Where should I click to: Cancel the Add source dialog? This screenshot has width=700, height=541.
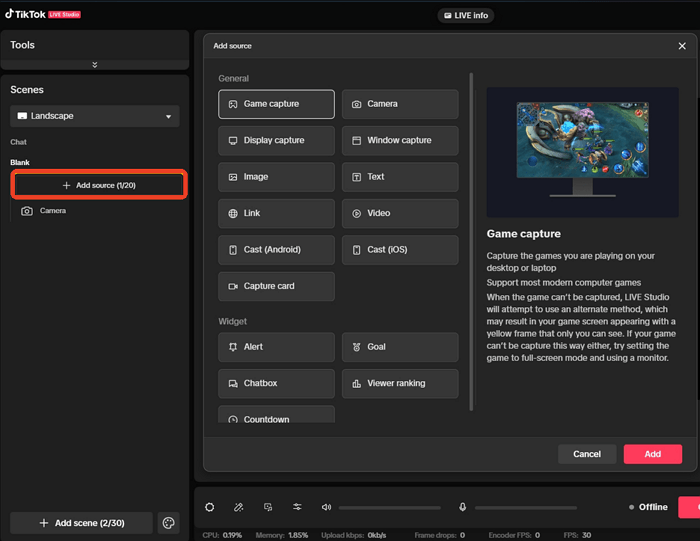pos(587,454)
